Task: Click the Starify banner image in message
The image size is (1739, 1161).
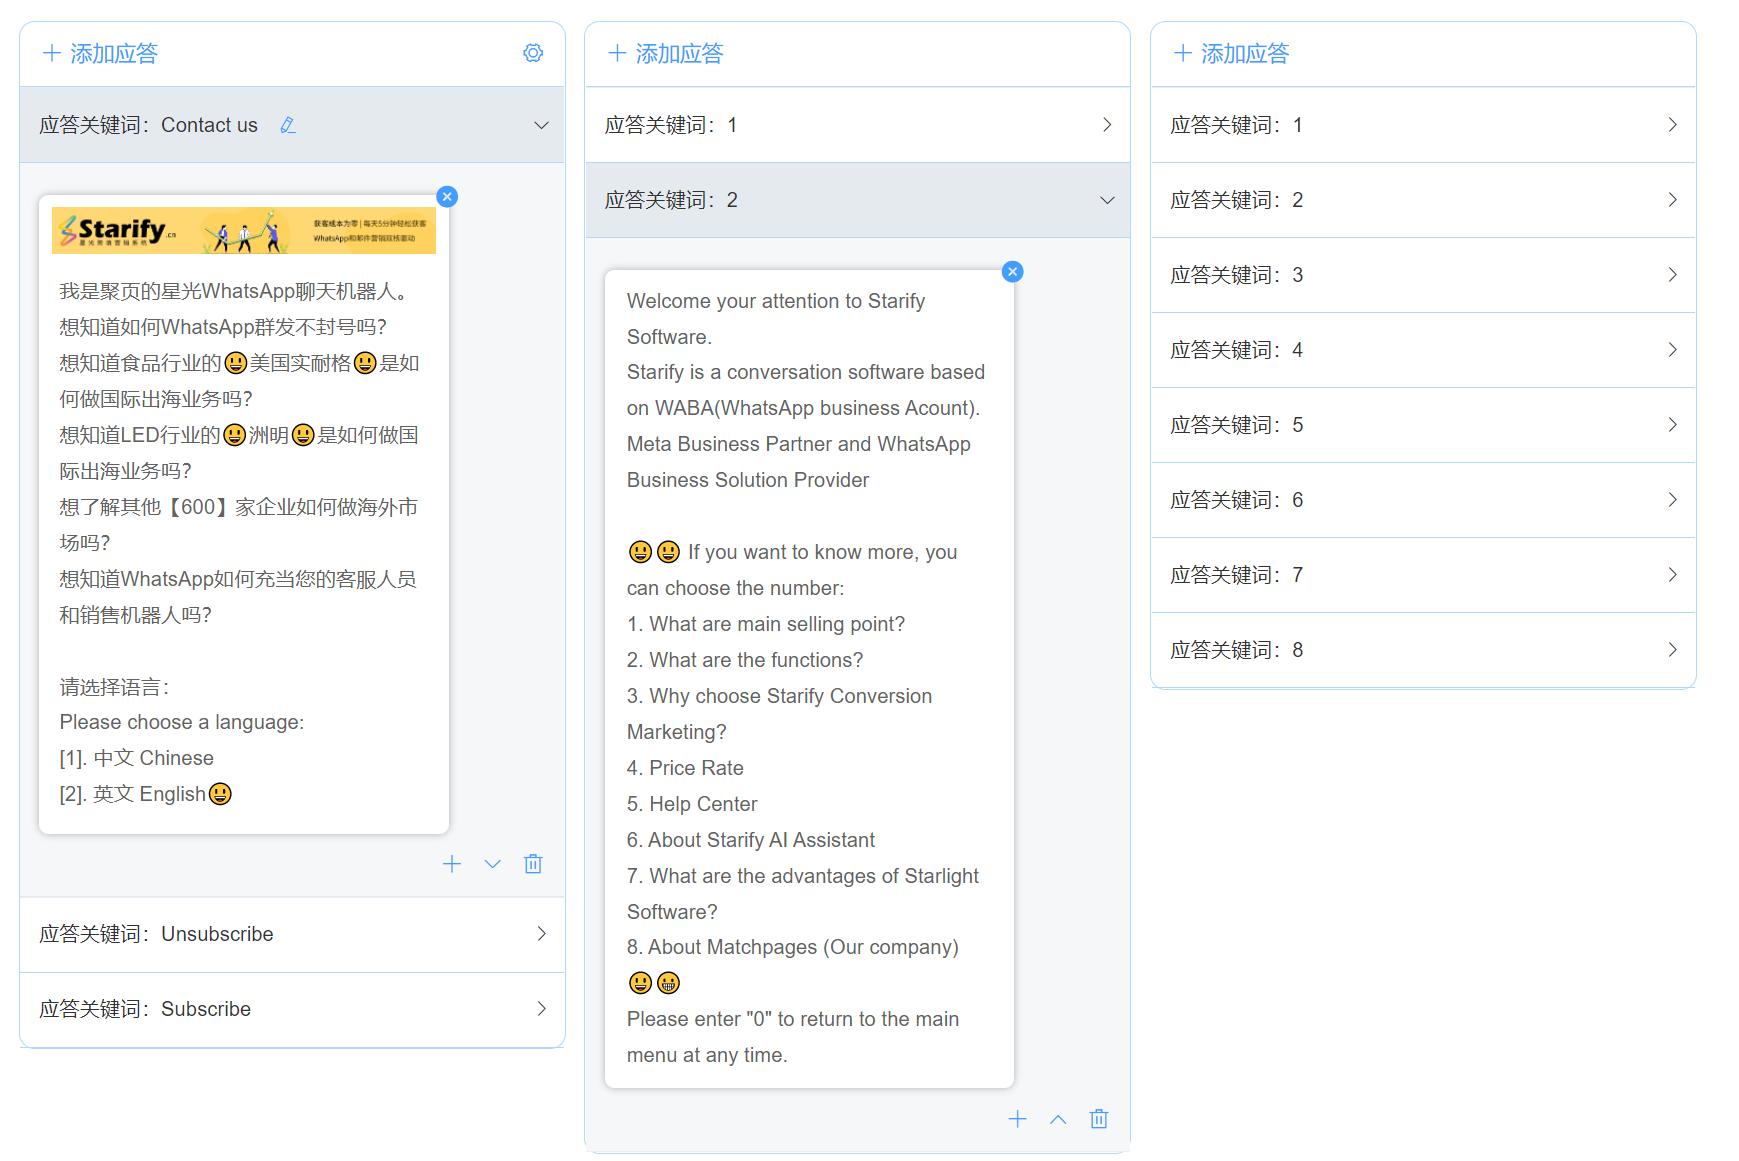Action: [244, 231]
